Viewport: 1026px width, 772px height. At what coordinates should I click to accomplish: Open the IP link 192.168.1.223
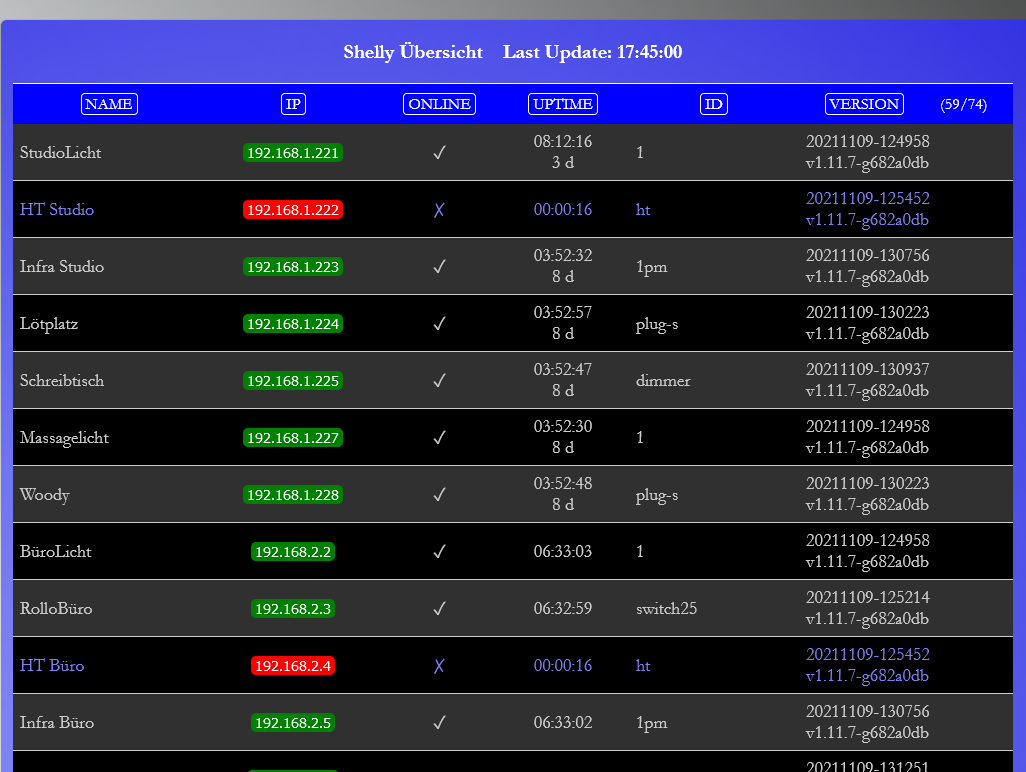[x=293, y=267]
